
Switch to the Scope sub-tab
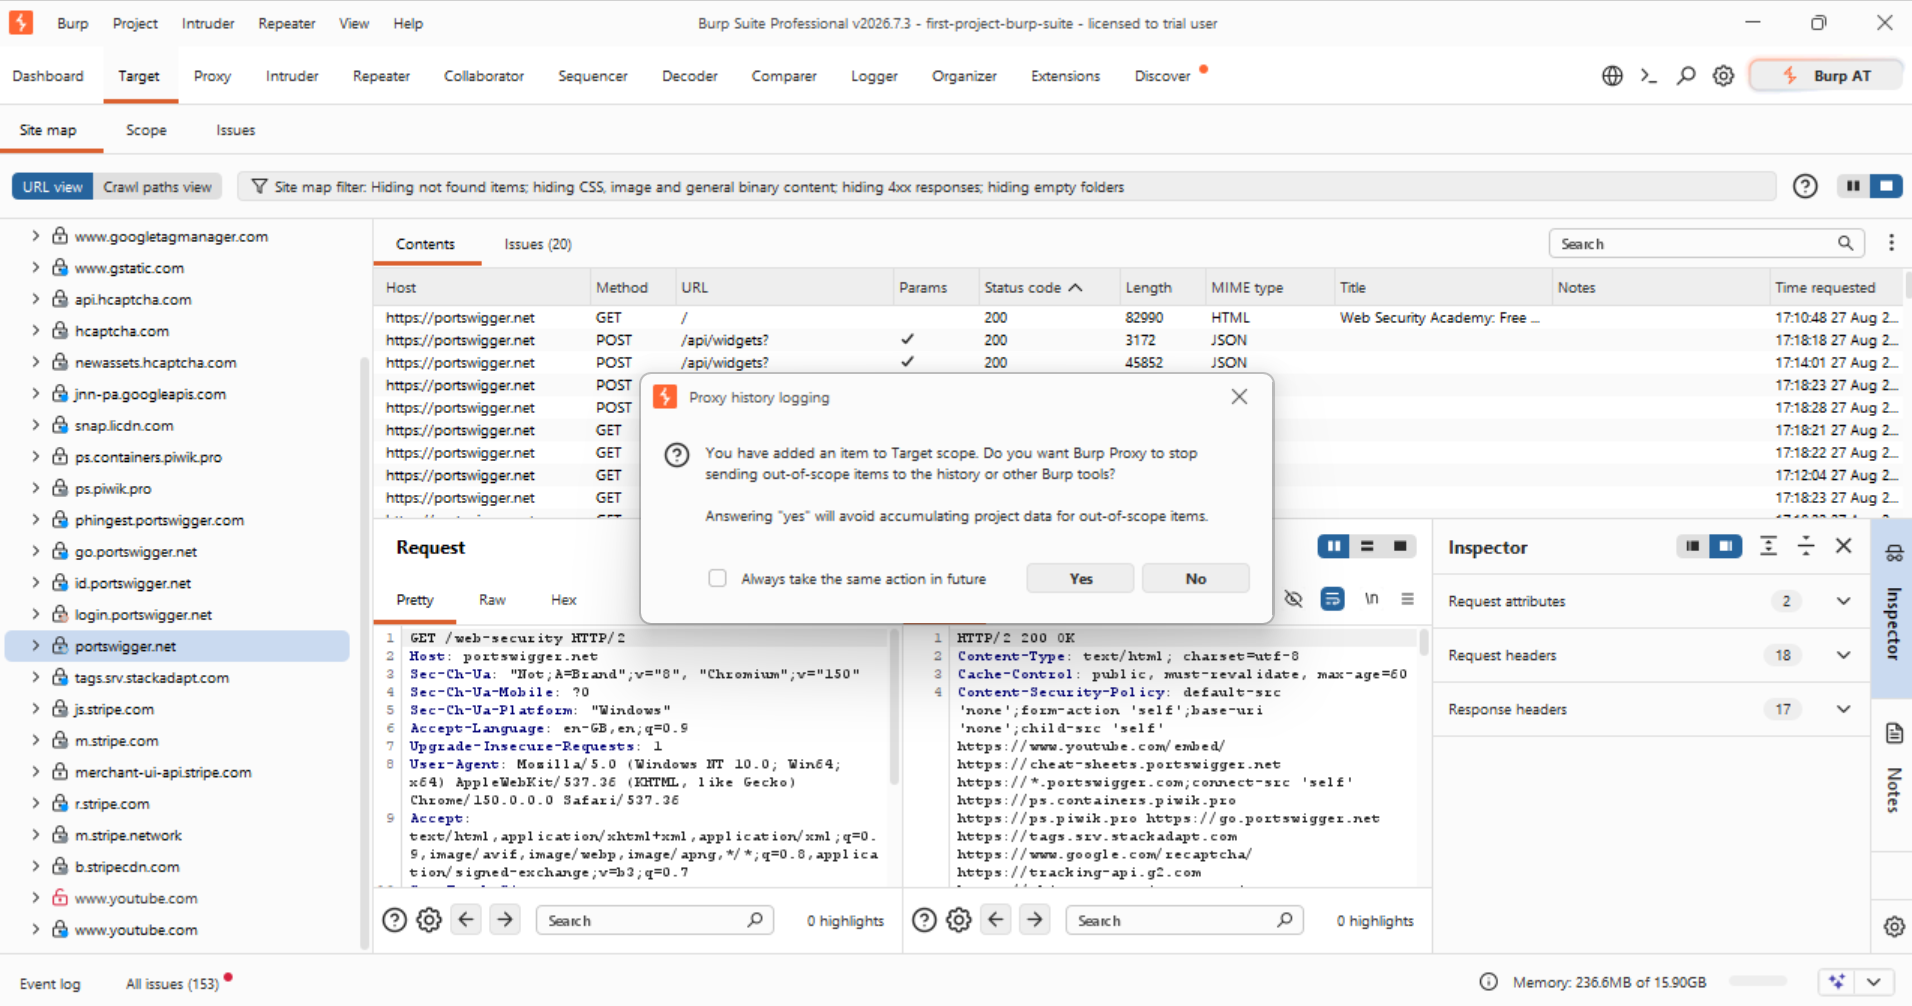click(146, 130)
